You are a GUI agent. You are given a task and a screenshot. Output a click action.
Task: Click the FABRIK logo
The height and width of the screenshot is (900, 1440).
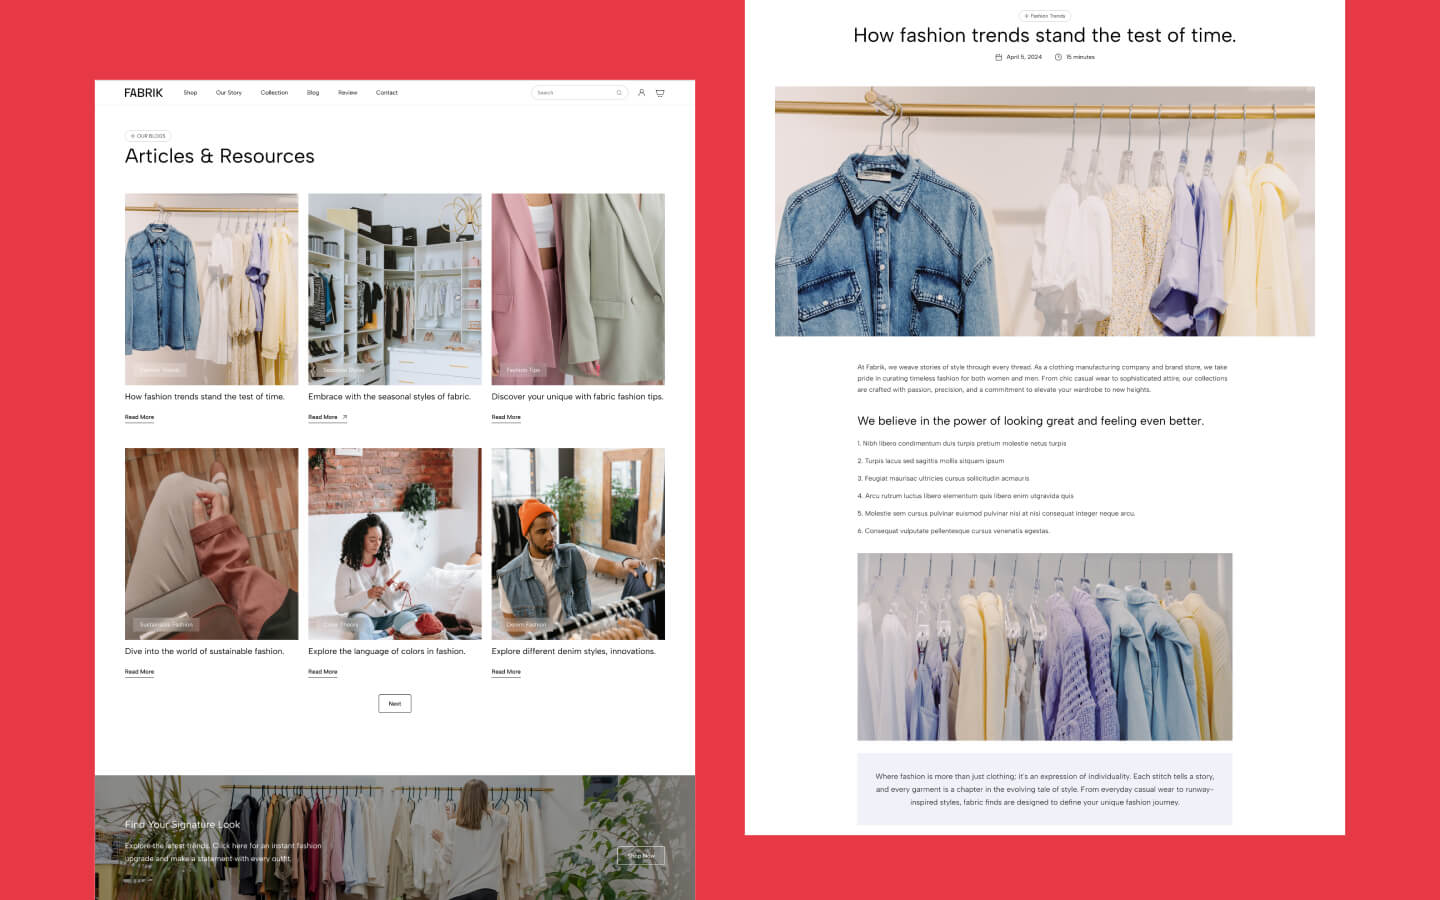click(143, 92)
